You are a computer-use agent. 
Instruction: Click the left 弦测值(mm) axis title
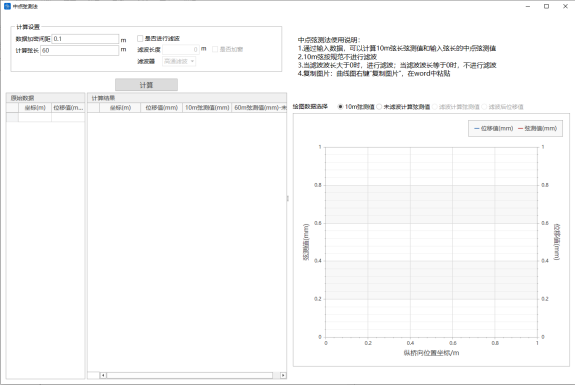(306, 242)
